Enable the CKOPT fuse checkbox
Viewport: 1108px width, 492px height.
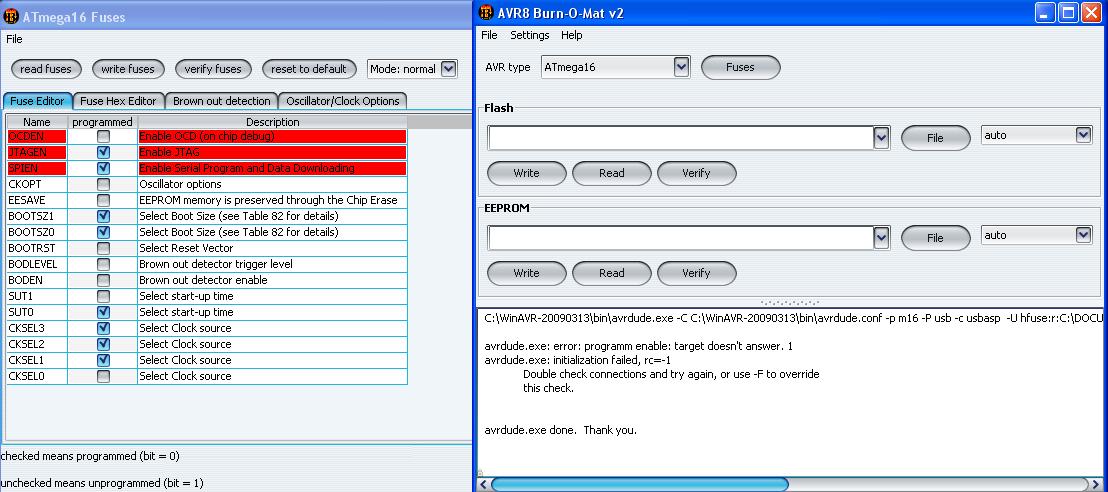click(103, 184)
